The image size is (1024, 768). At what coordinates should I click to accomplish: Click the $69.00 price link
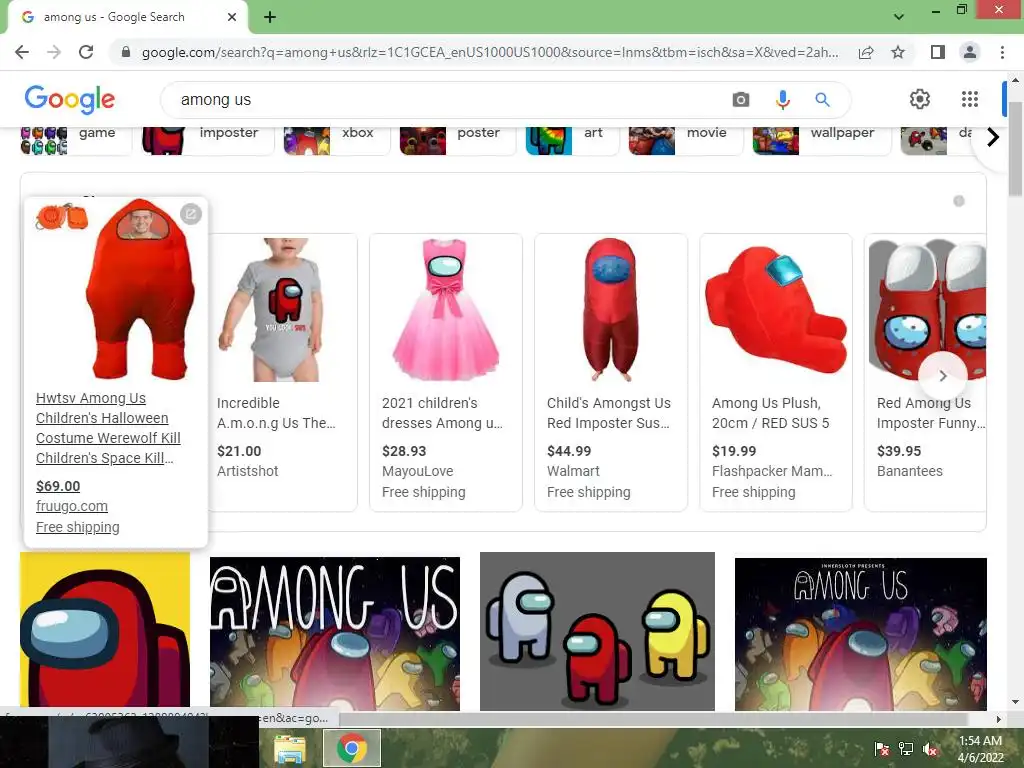coord(58,487)
